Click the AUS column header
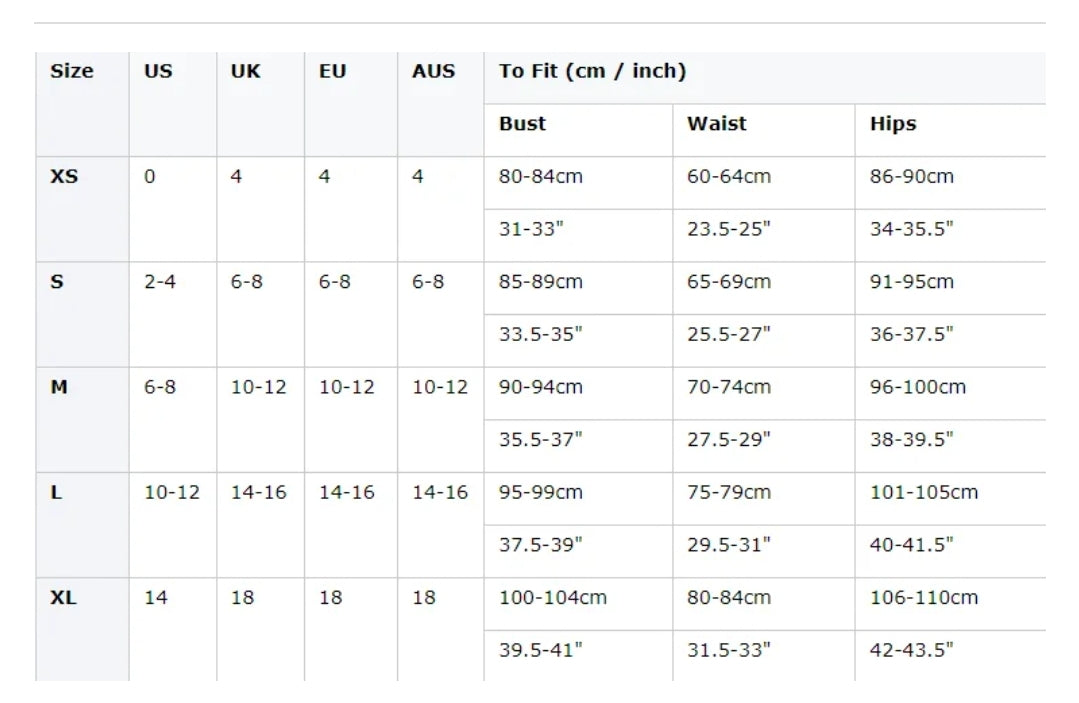The height and width of the screenshot is (703, 1079). tap(433, 72)
